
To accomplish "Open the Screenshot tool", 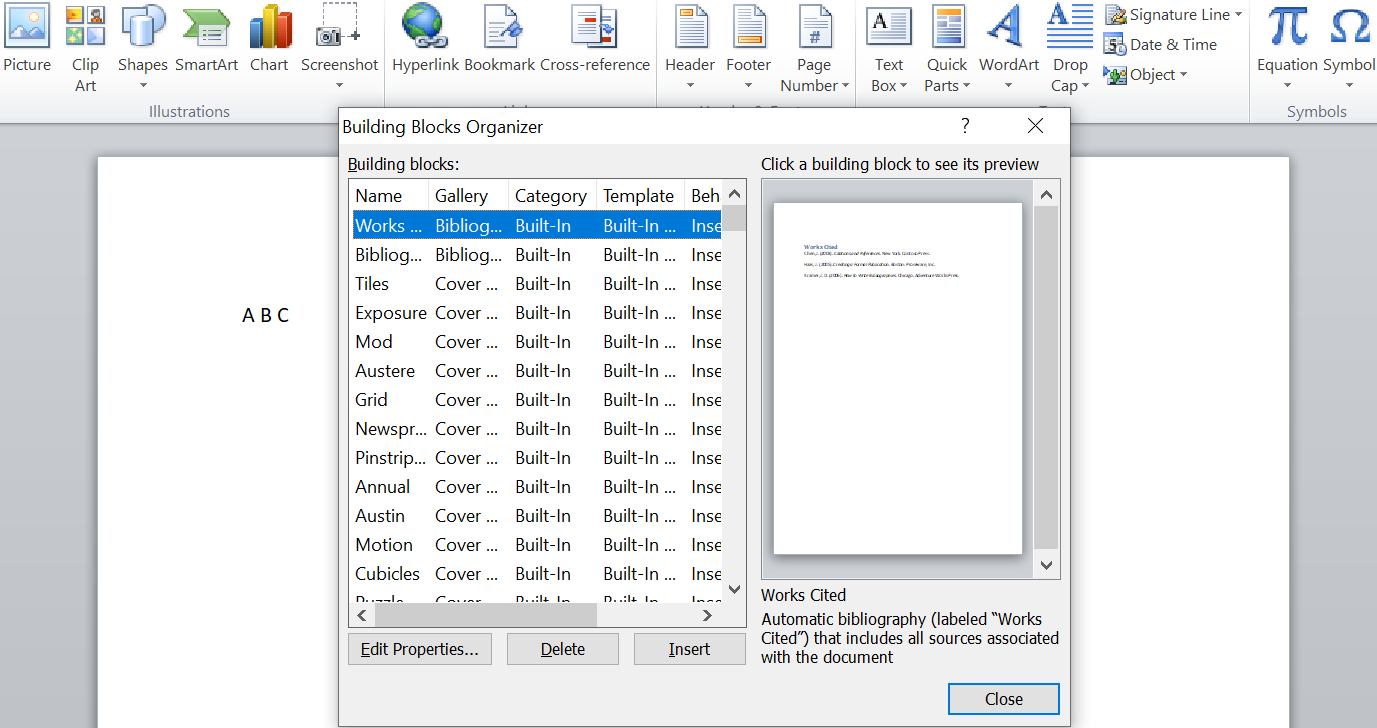I will (340, 49).
